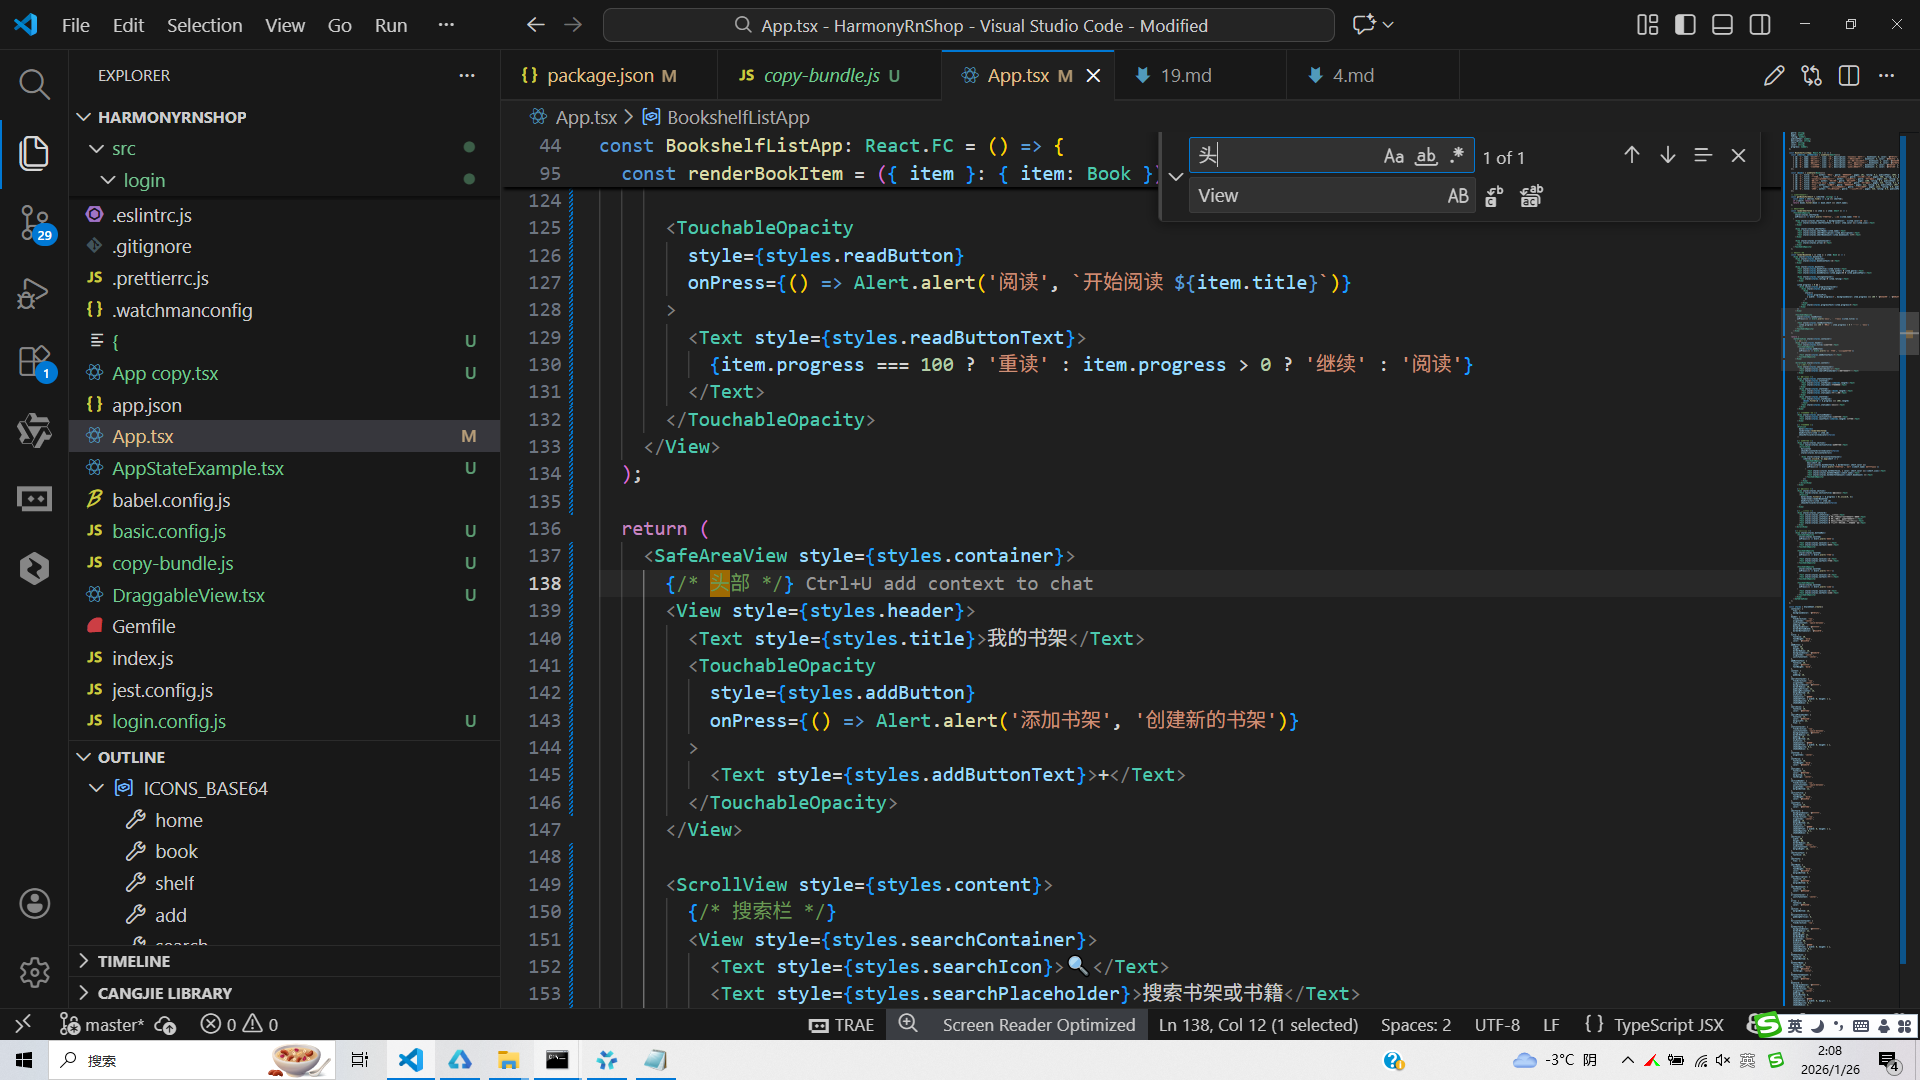Toggle Preserve Case in replace box
The height and width of the screenshot is (1080, 1920).
click(x=1457, y=196)
